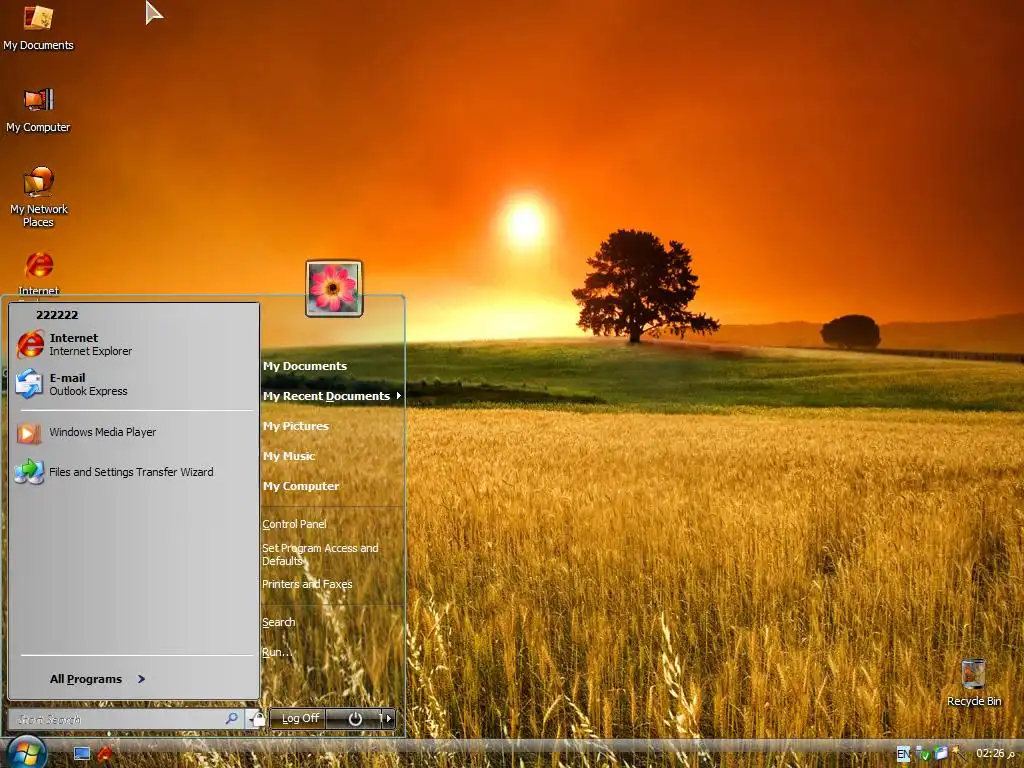This screenshot has height=768, width=1024.
Task: Open My Pictures from Start menu
Action: click(x=296, y=426)
